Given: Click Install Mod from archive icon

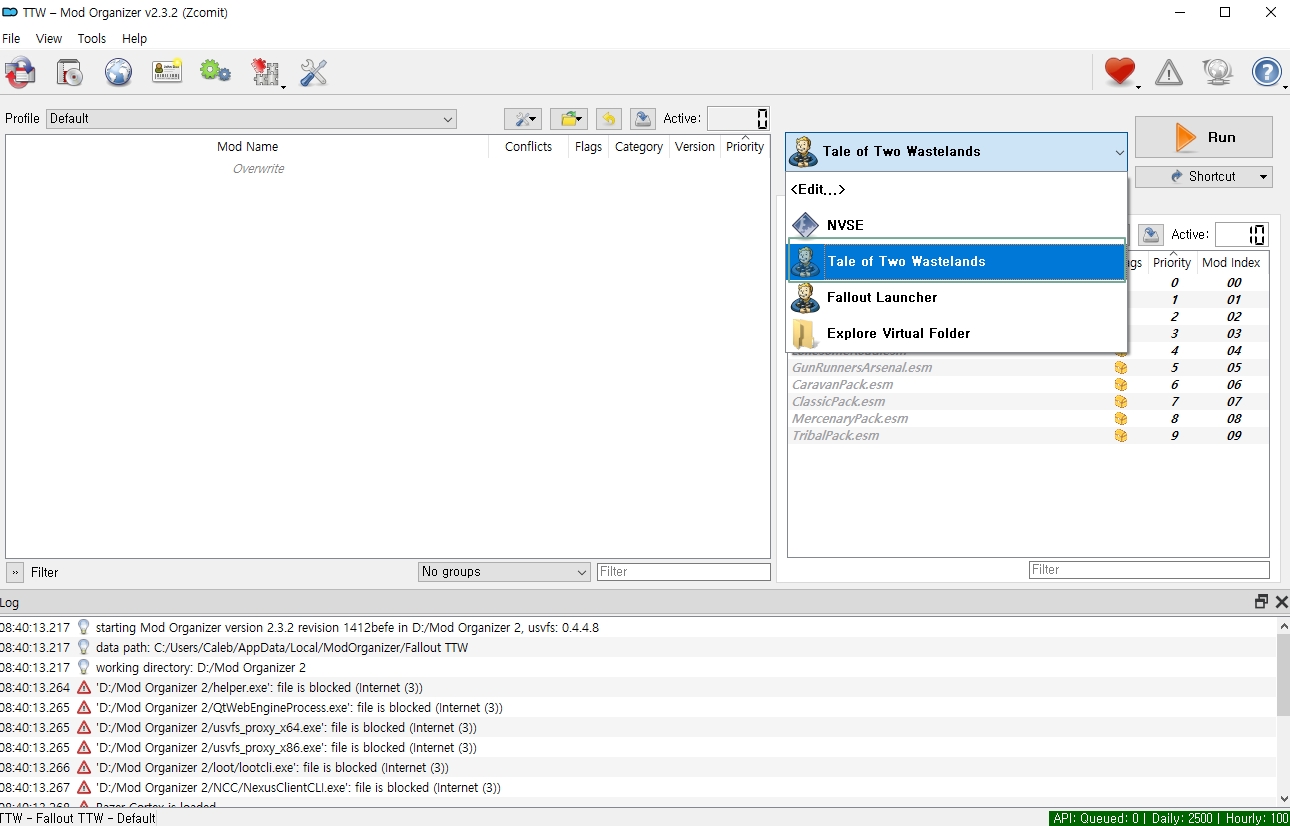Looking at the screenshot, I should 69,73.
